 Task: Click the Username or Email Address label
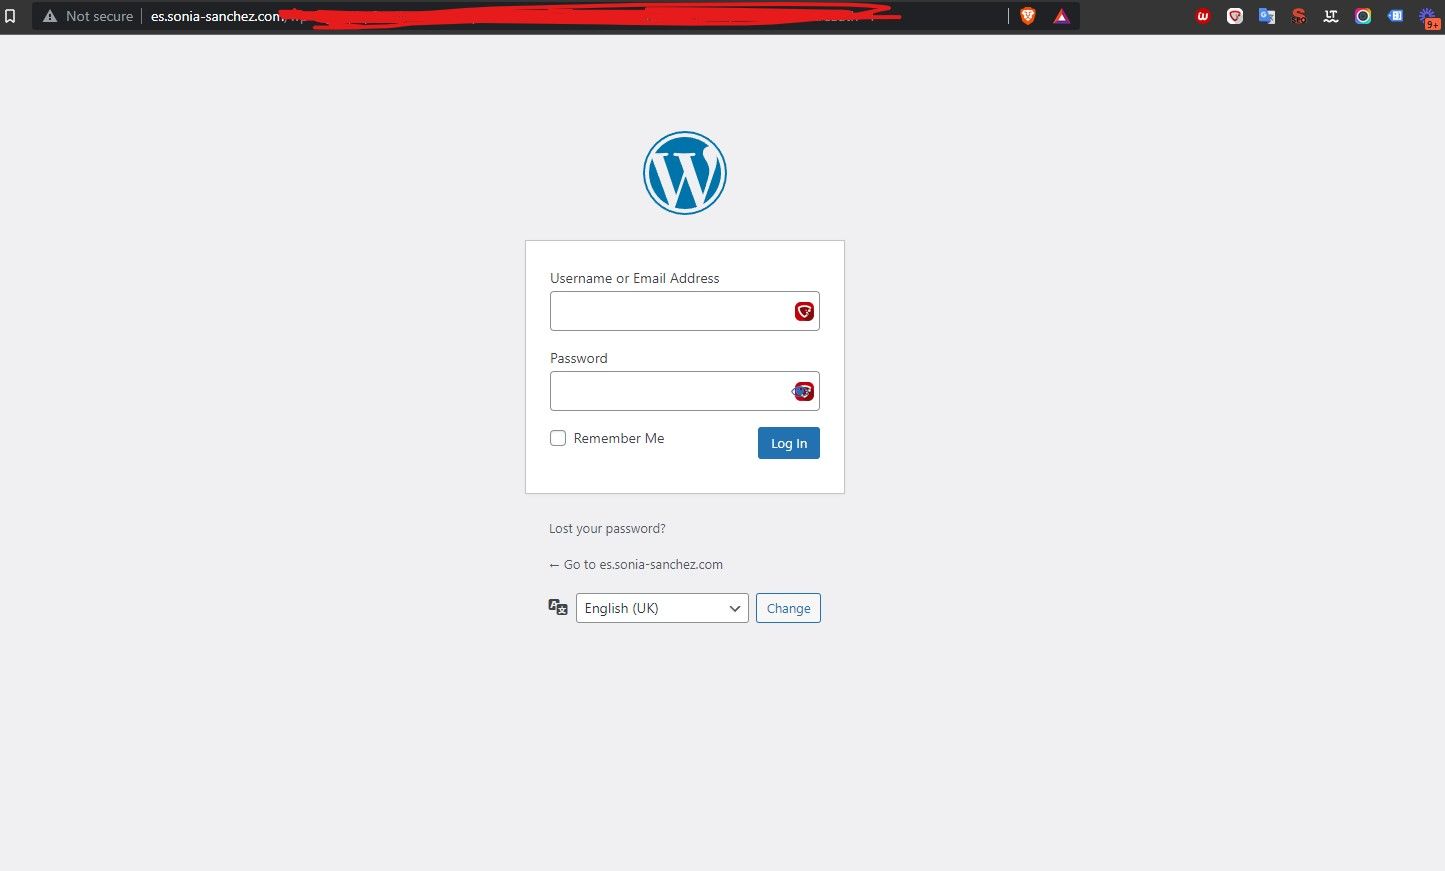[635, 278]
